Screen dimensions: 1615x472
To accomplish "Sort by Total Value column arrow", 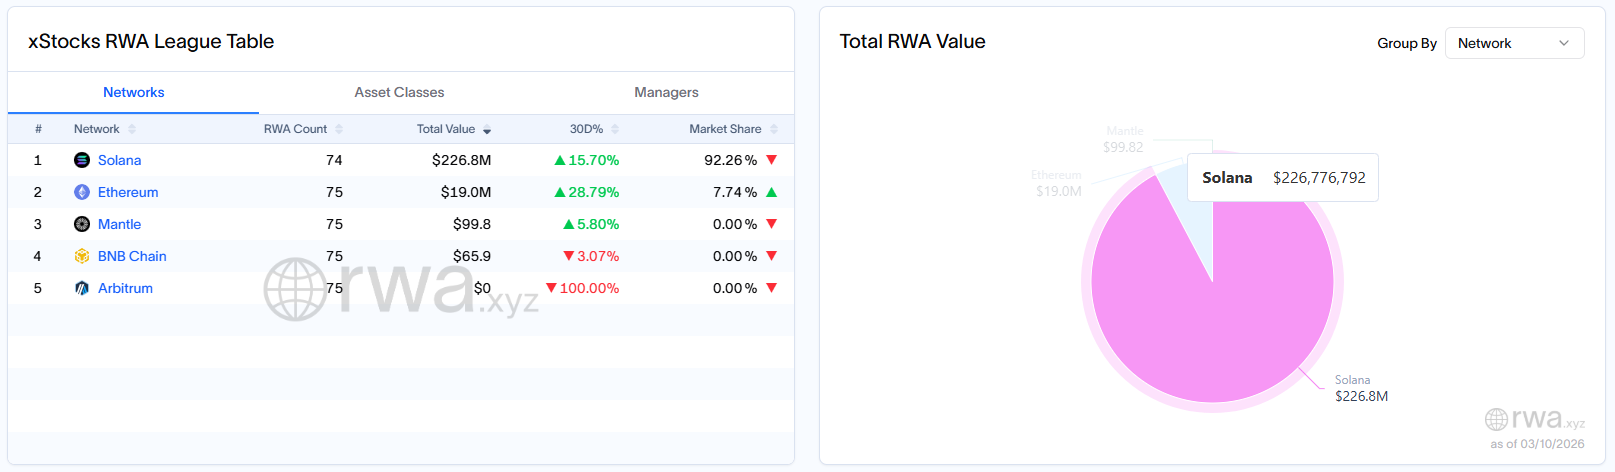I will click(487, 130).
